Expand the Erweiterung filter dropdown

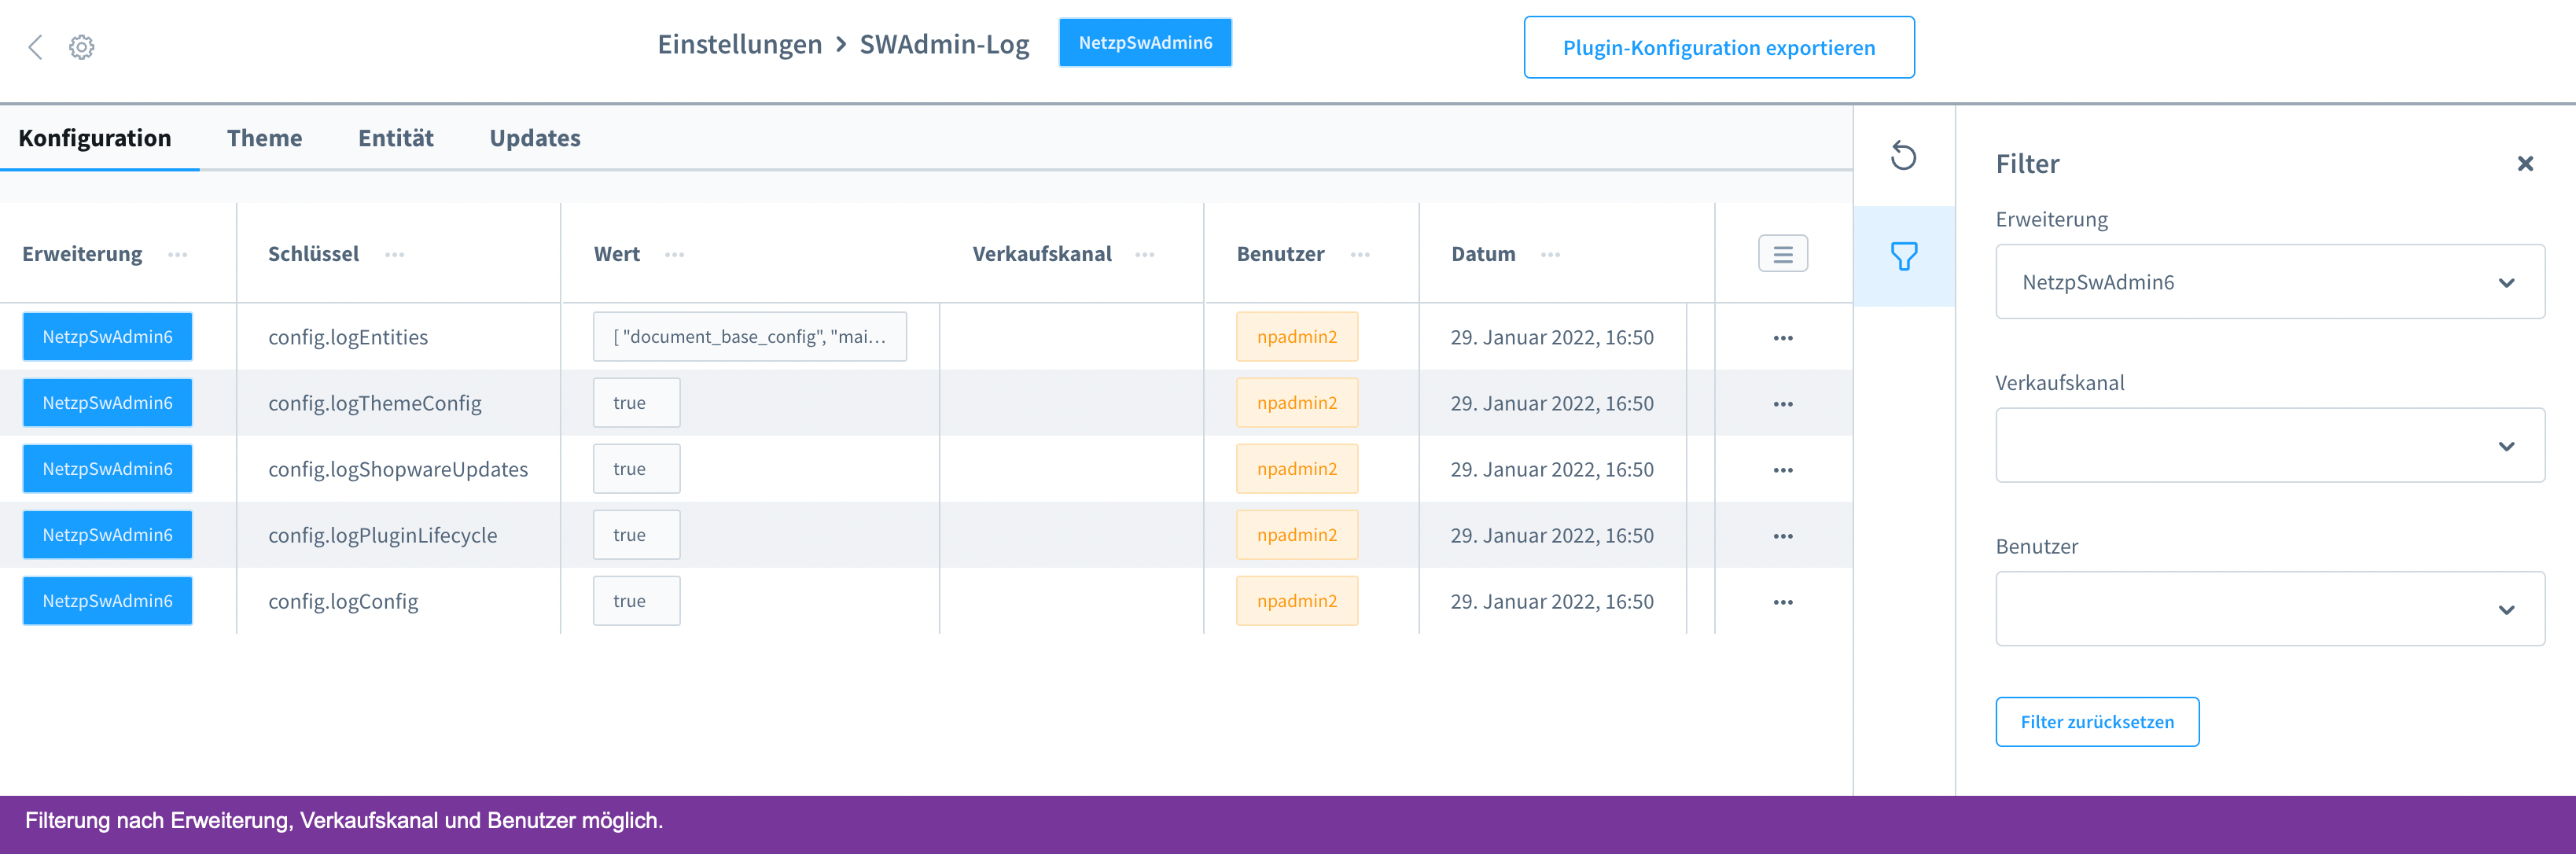2270,282
